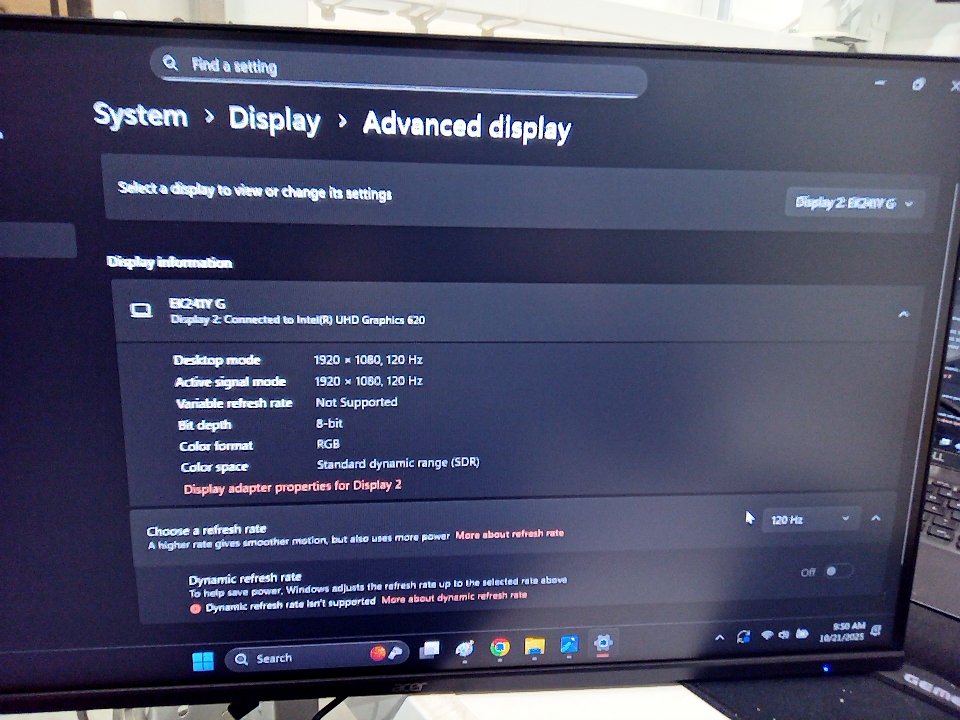Toggle the Dynamic refresh rate switch
Screen dimensions: 960x720
tap(838, 571)
